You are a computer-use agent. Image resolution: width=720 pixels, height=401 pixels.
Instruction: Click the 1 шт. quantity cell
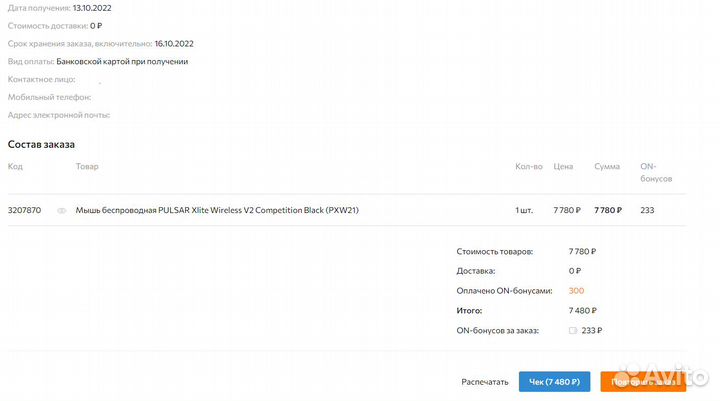tap(524, 210)
